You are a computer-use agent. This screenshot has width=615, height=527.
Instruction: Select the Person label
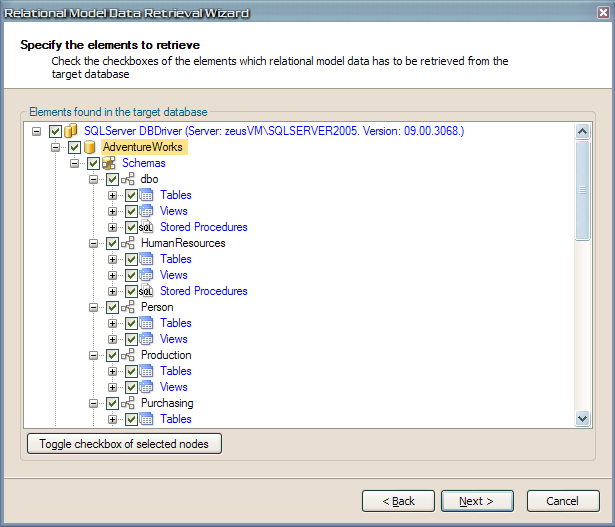(157, 307)
